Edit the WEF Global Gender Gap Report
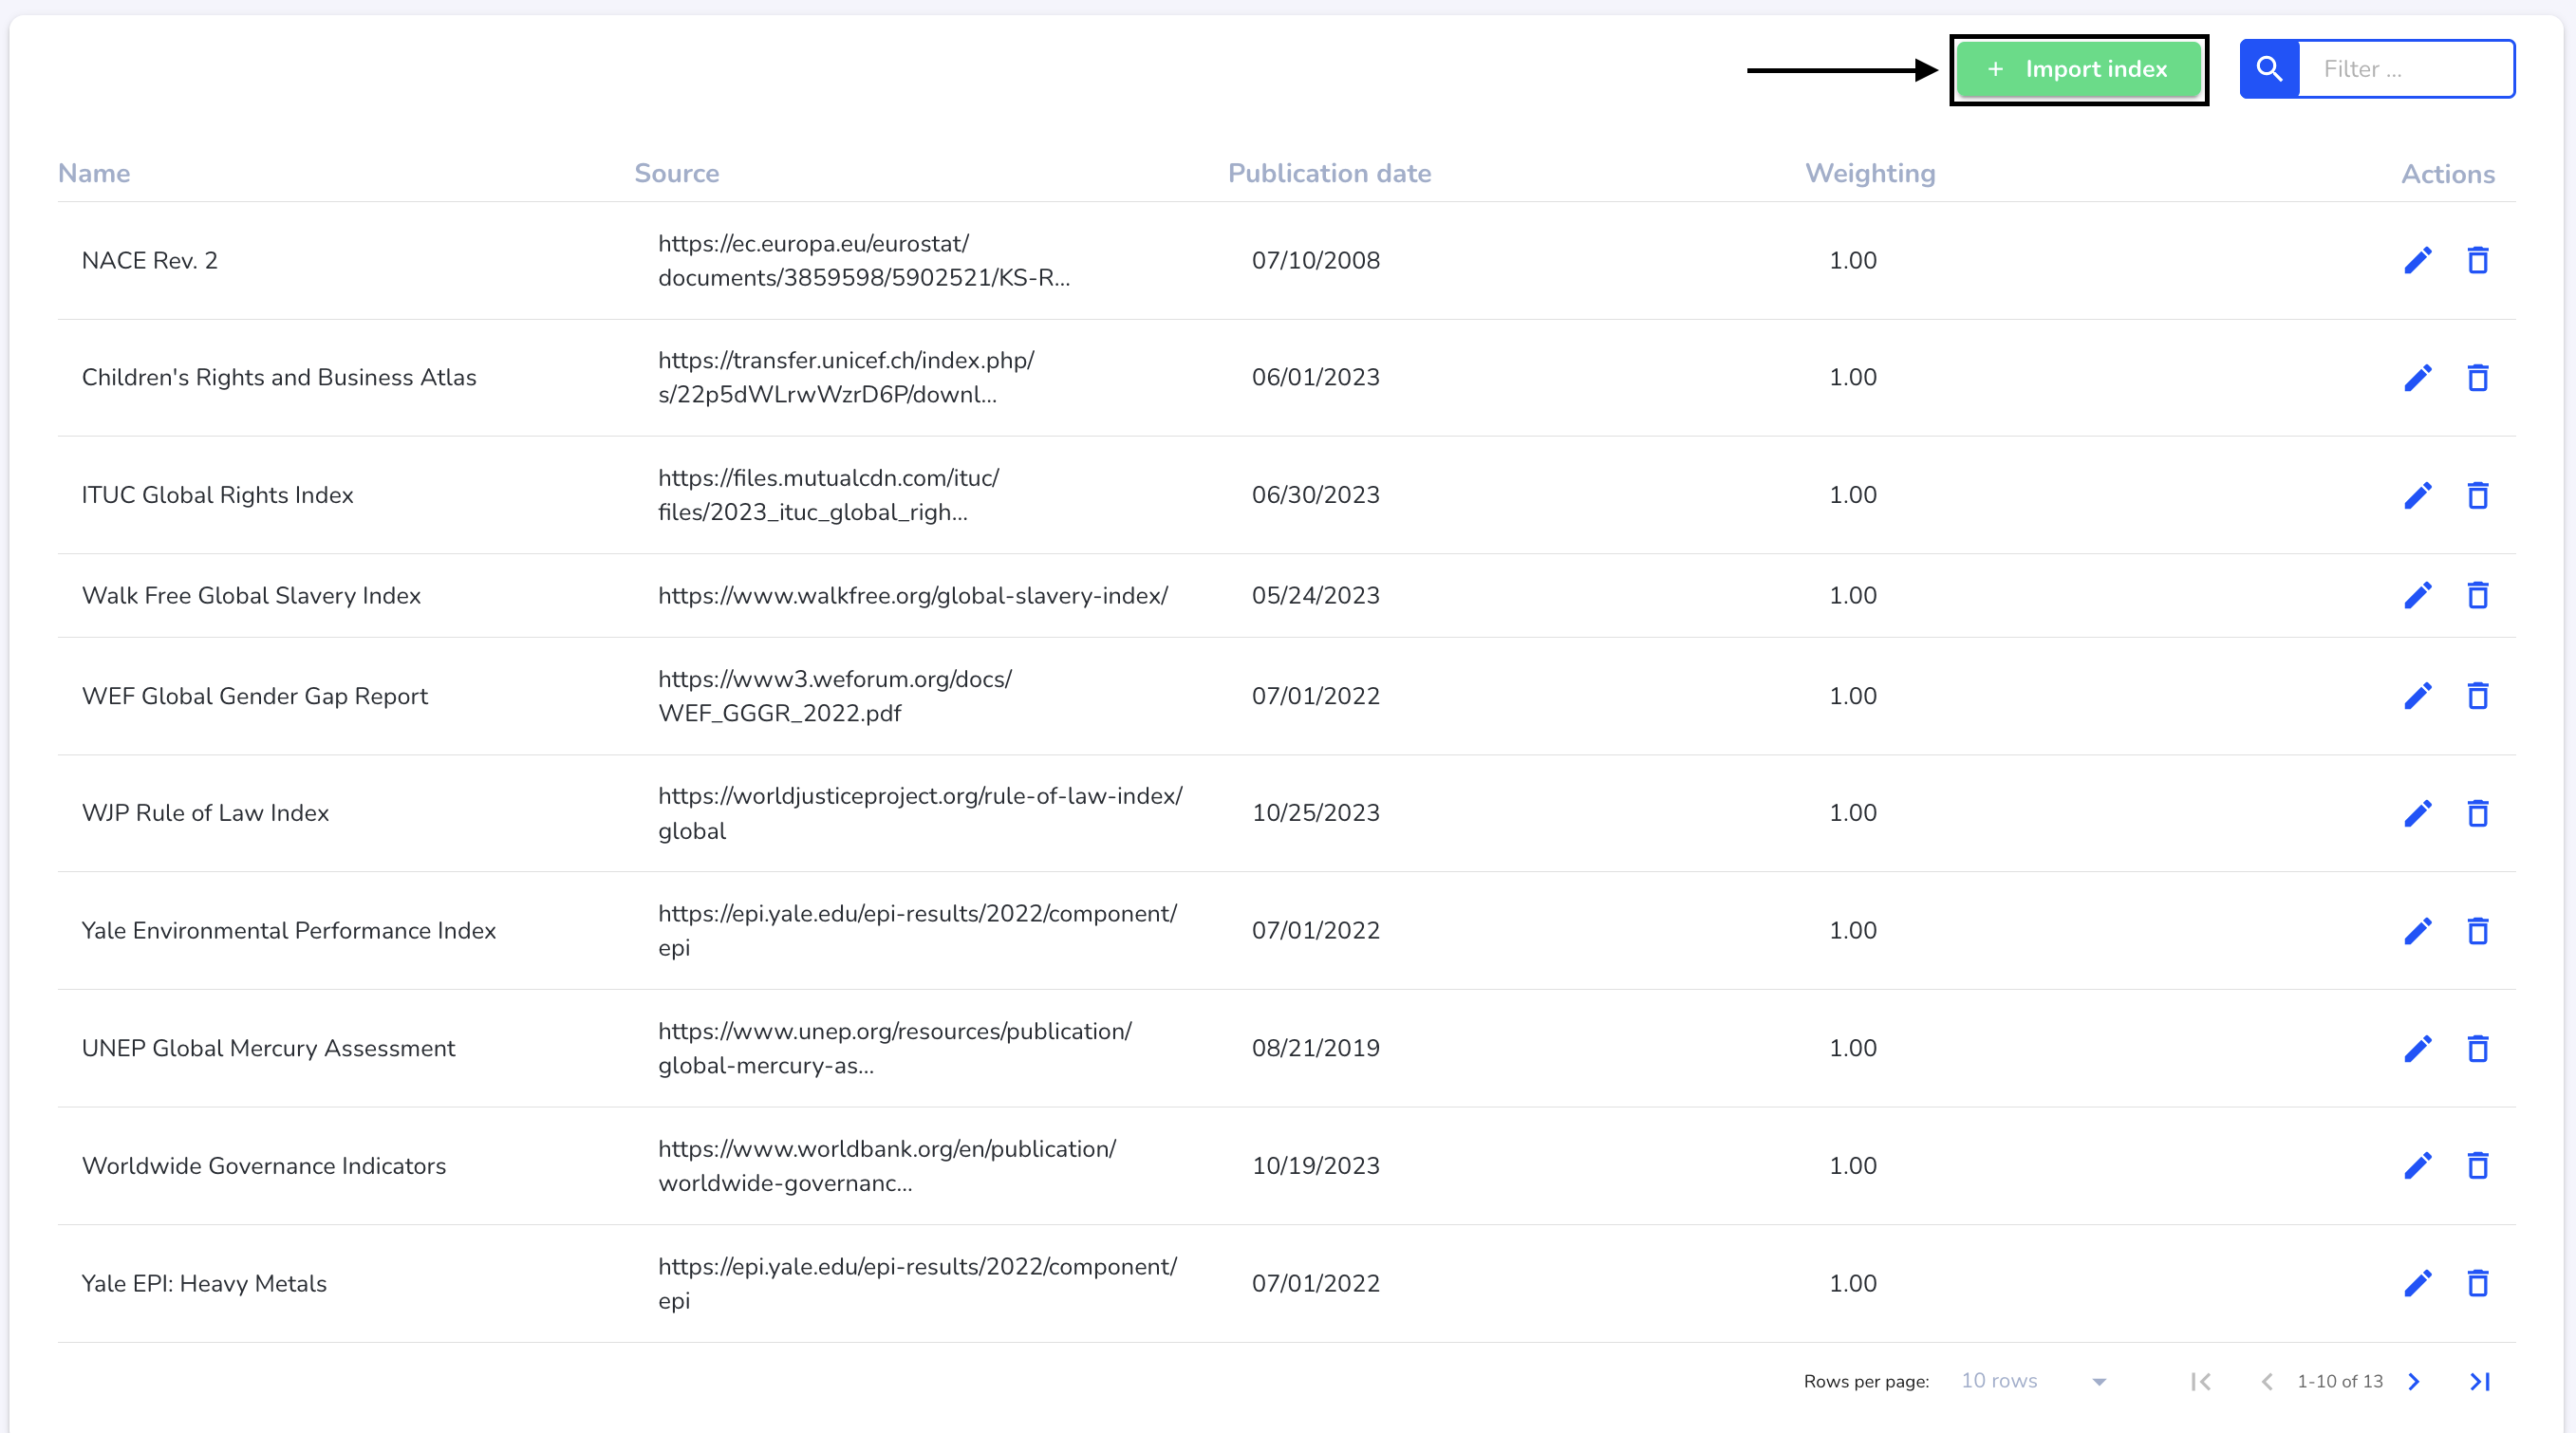The image size is (2576, 1433). coord(2417,696)
